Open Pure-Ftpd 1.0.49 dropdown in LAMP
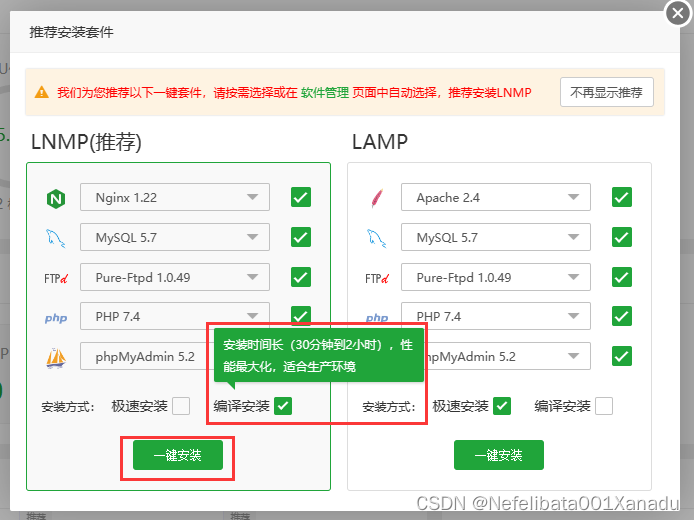The image size is (694, 520). [x=496, y=277]
